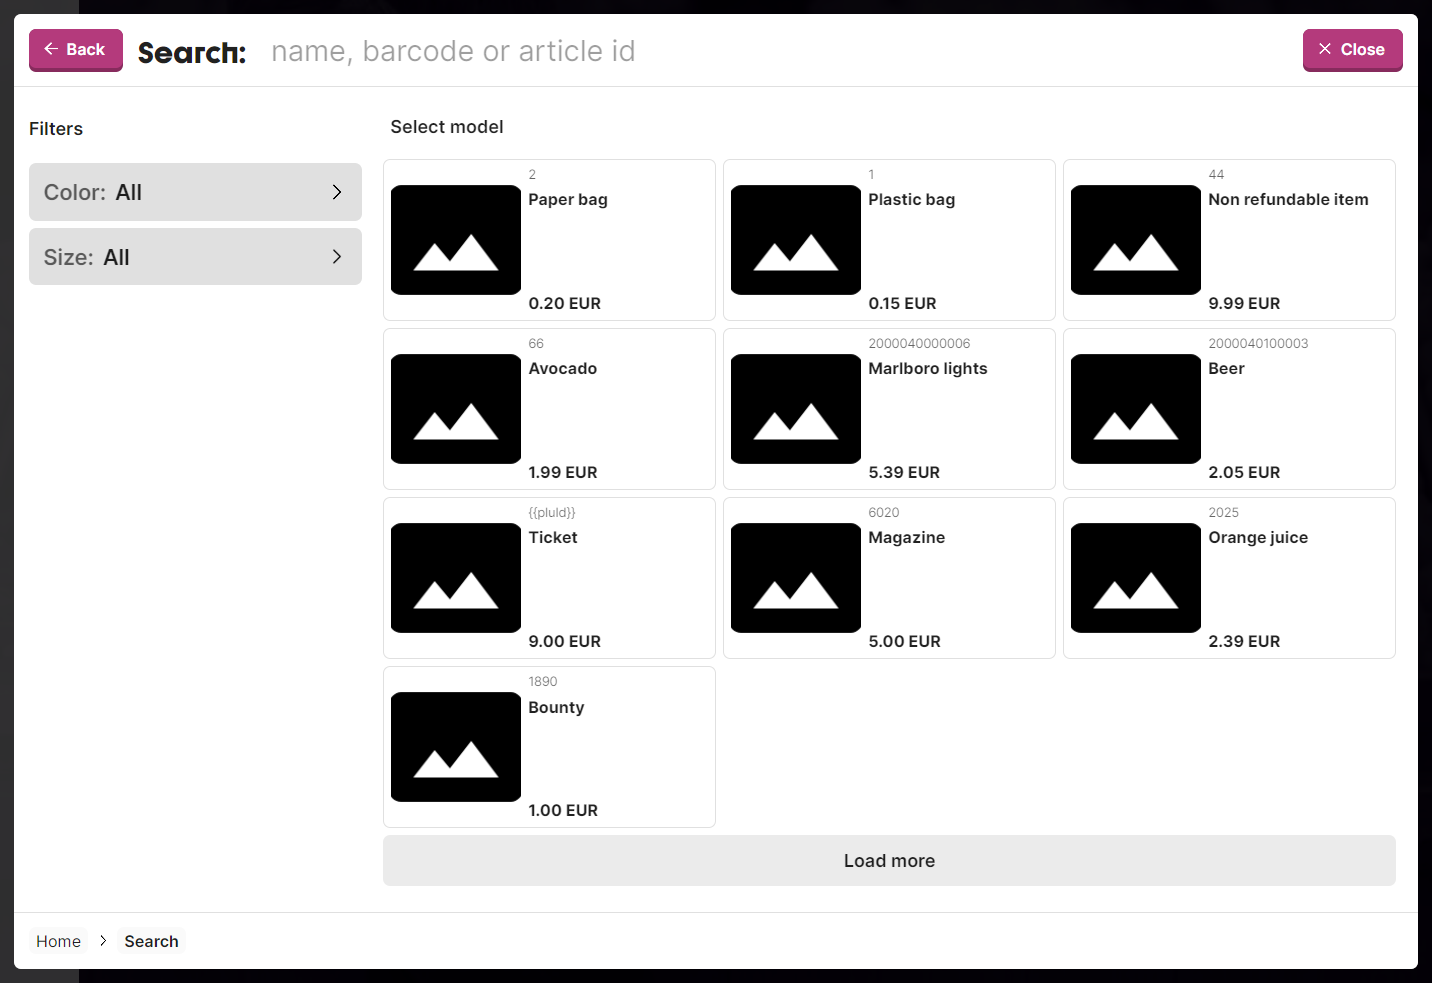The width and height of the screenshot is (1432, 983).
Task: Click the Search breadcrumb item
Action: (151, 941)
